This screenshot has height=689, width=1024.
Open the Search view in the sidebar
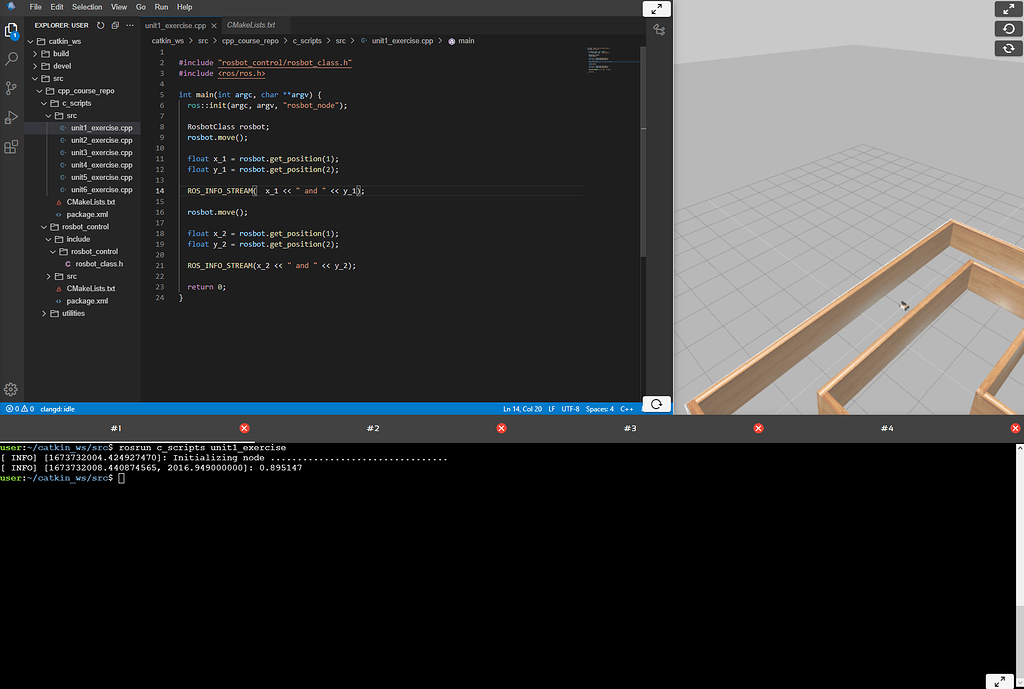[x=12, y=59]
